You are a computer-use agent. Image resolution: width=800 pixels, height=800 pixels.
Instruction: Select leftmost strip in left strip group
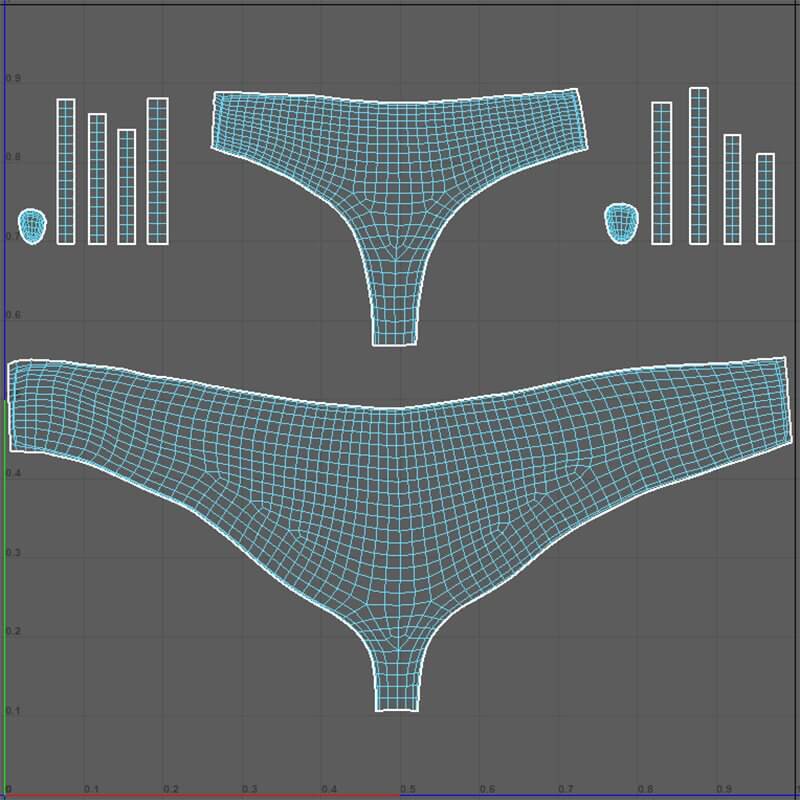(66, 171)
